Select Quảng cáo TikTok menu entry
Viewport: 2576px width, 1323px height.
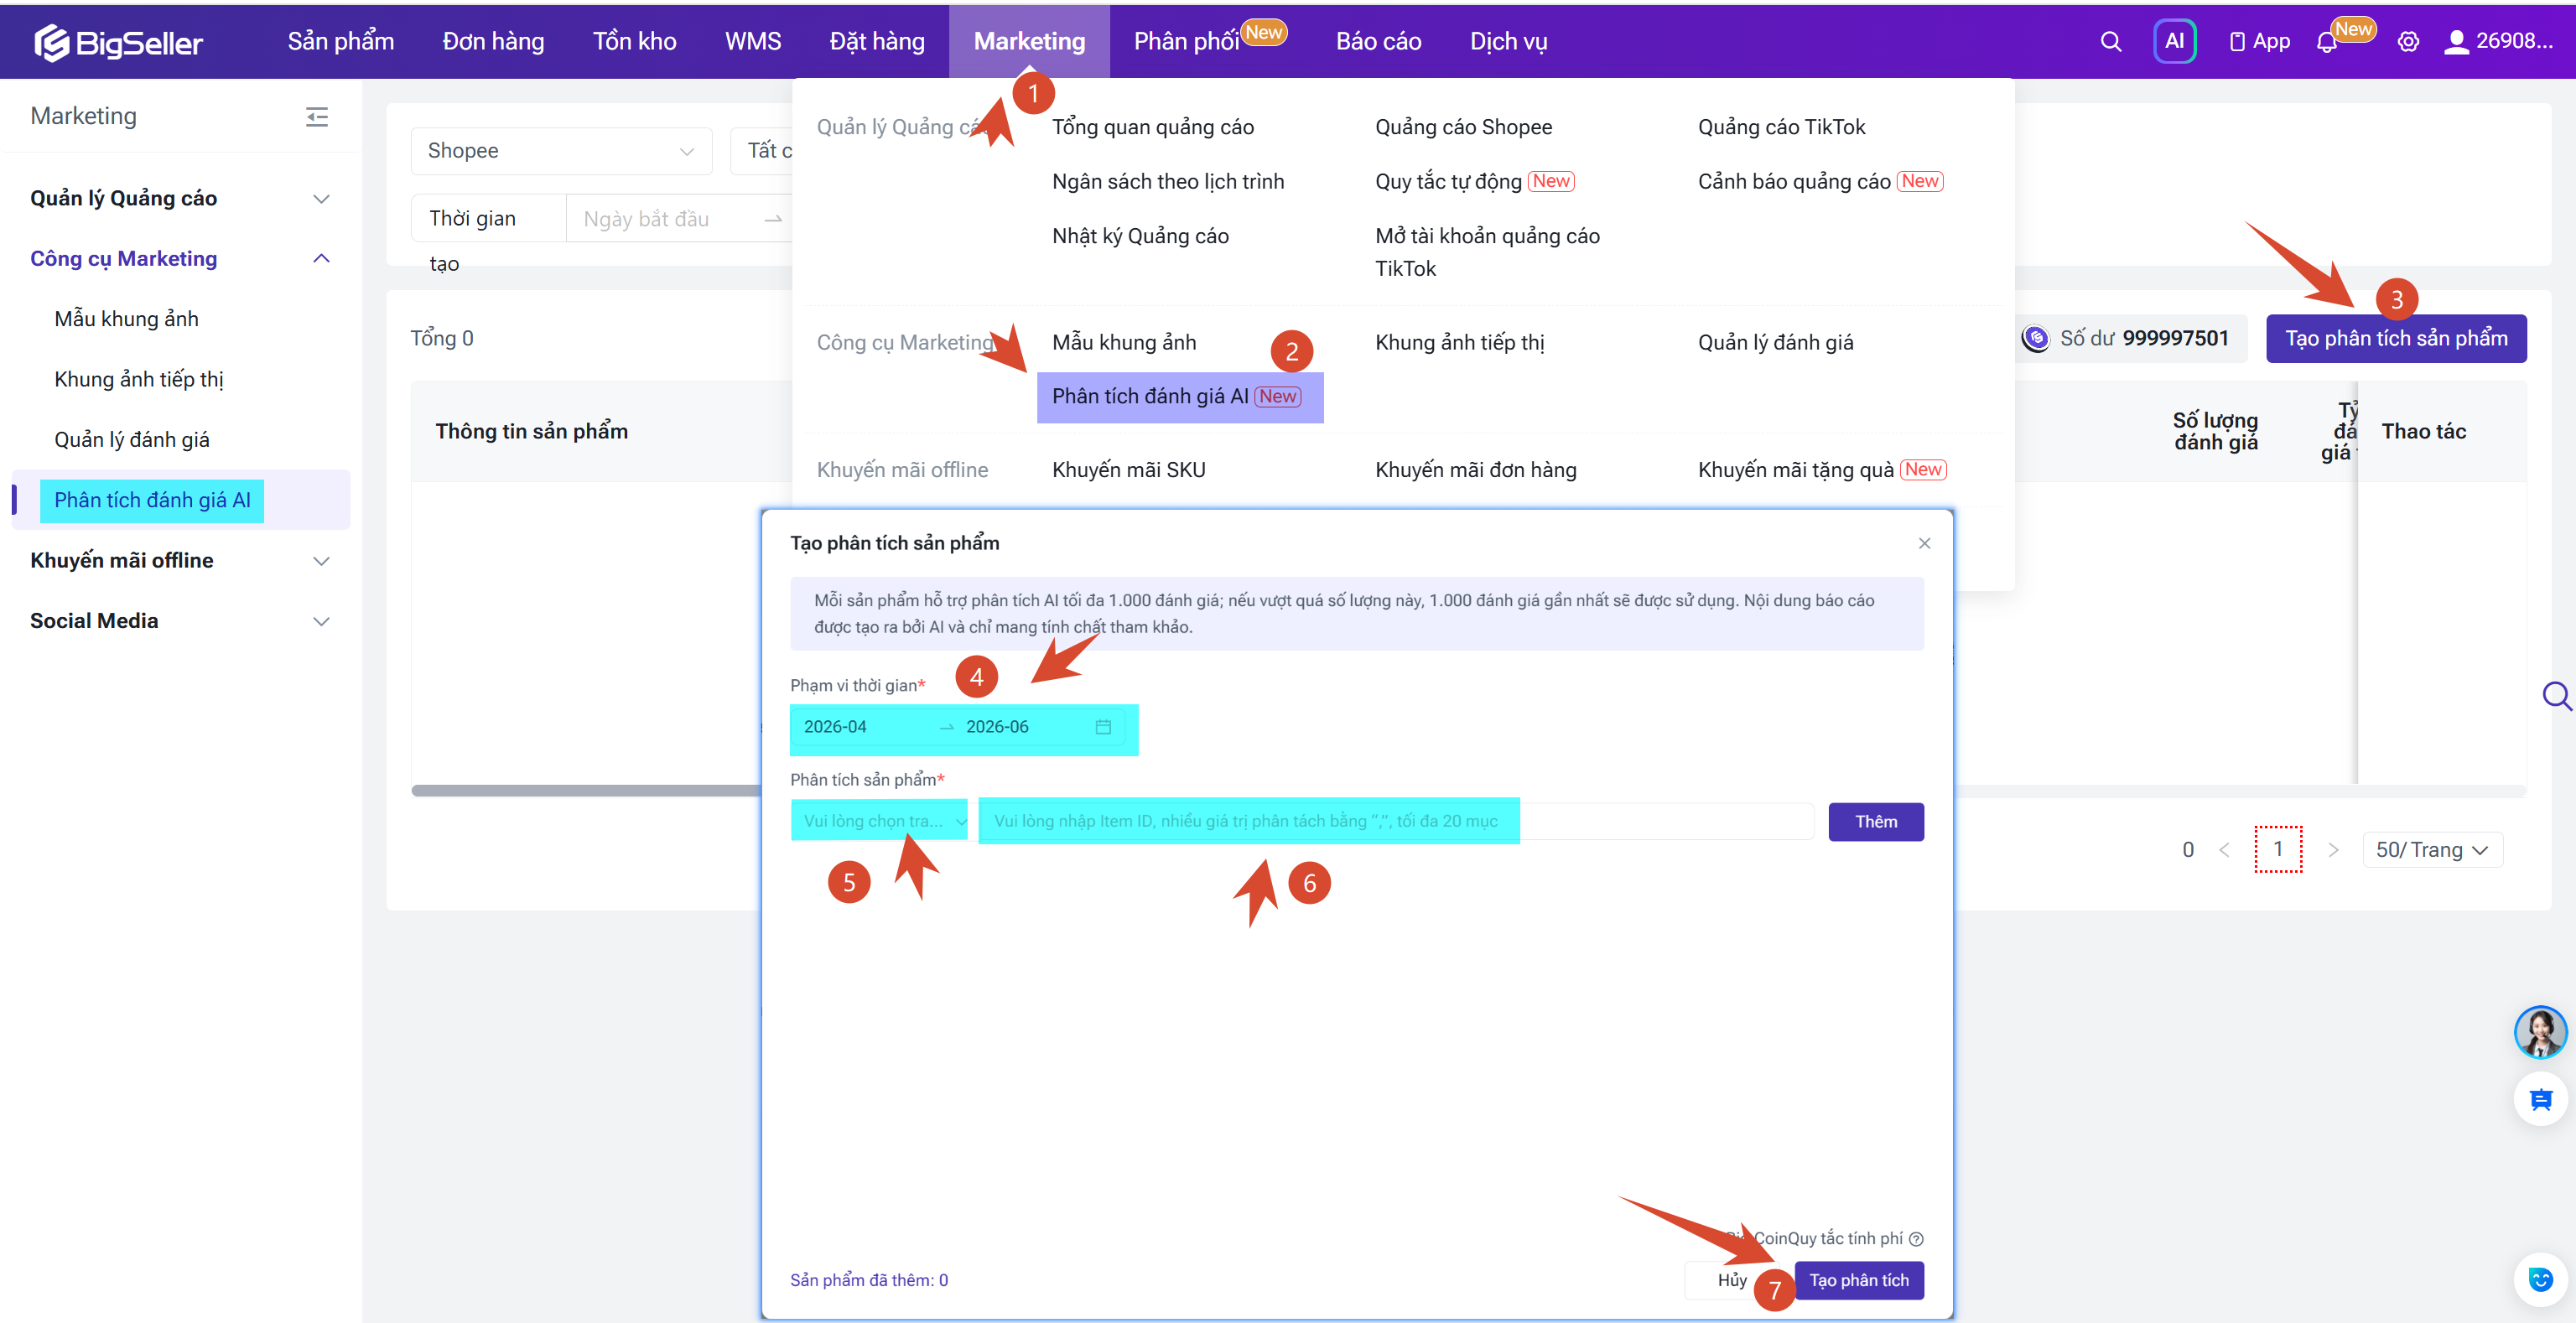pyautogui.click(x=1781, y=127)
